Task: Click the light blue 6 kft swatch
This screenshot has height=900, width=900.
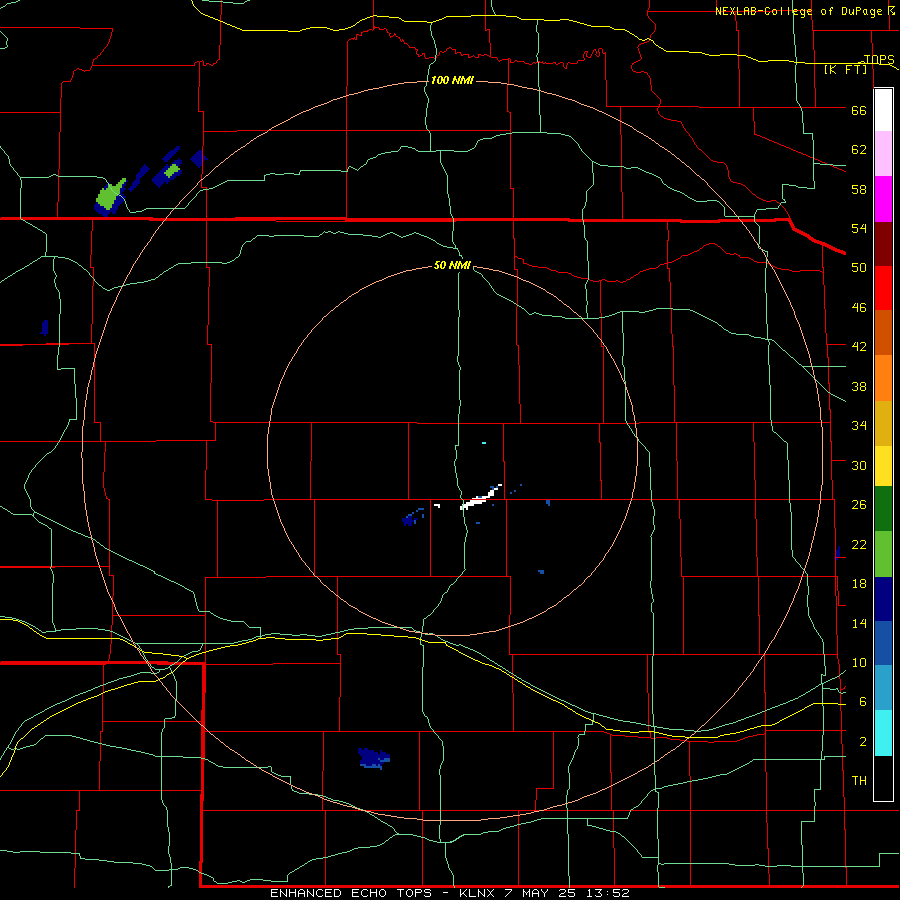Action: point(883,688)
